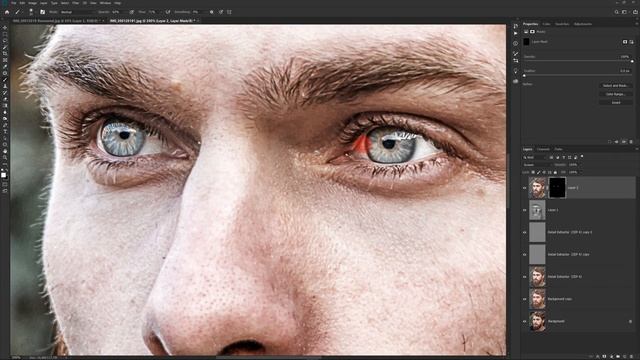The width and height of the screenshot is (640, 360).
Task: Click the symmetry paint options icon
Action: 229,12
